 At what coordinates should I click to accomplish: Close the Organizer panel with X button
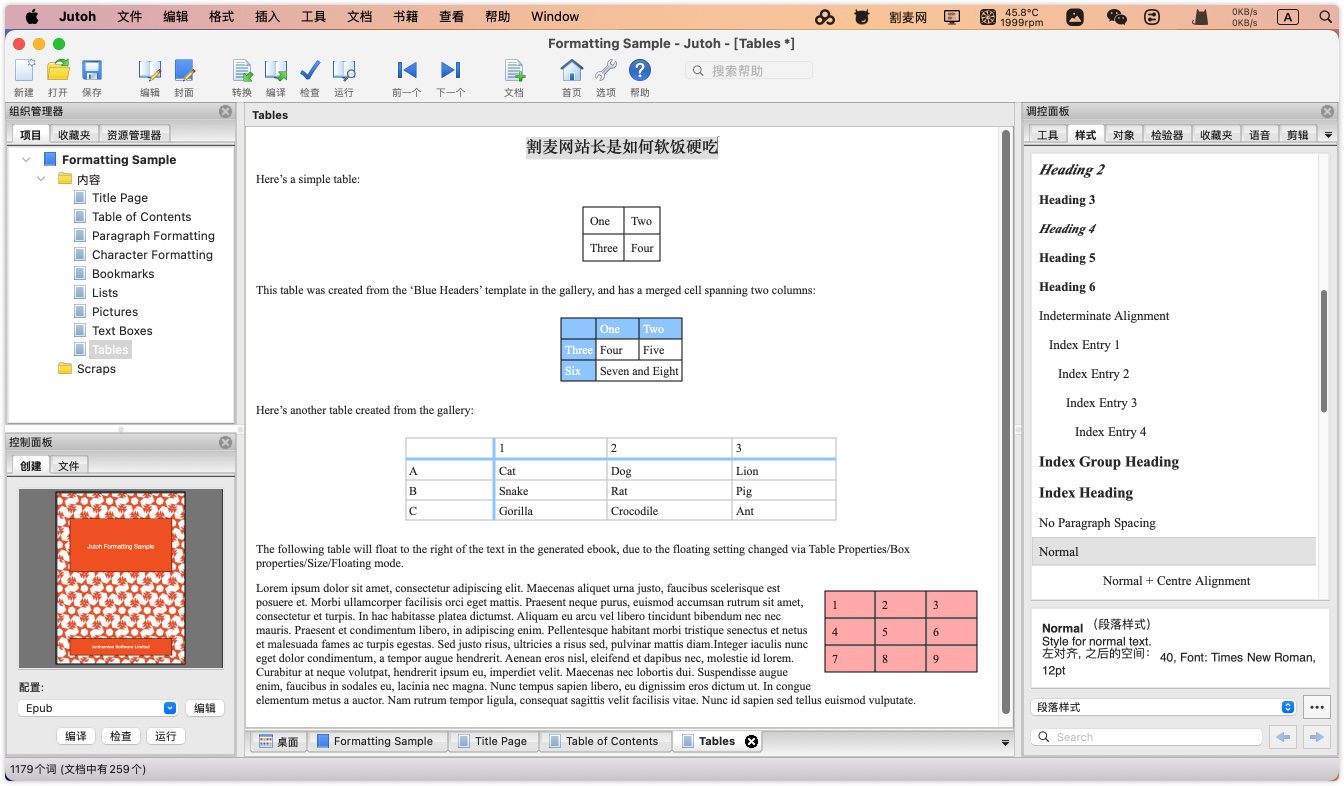(225, 112)
